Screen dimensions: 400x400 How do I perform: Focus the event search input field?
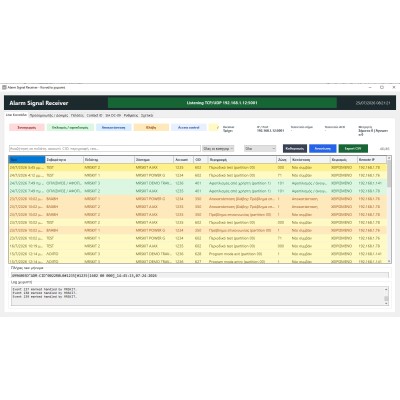click(105, 149)
